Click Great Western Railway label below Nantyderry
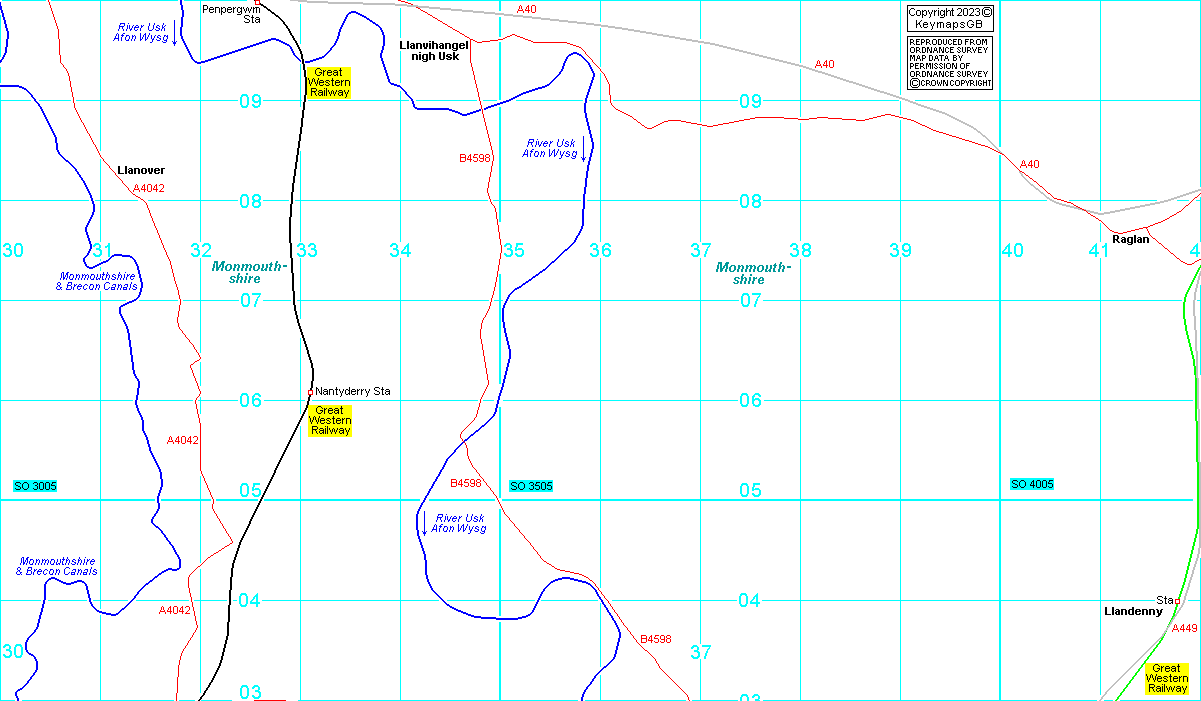The height and width of the screenshot is (701, 1201). [x=329, y=421]
